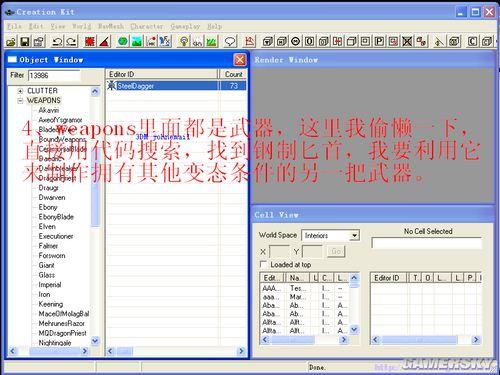Screen dimensions: 500x375
Task: Open the Gameplay menu
Action: click(x=185, y=26)
